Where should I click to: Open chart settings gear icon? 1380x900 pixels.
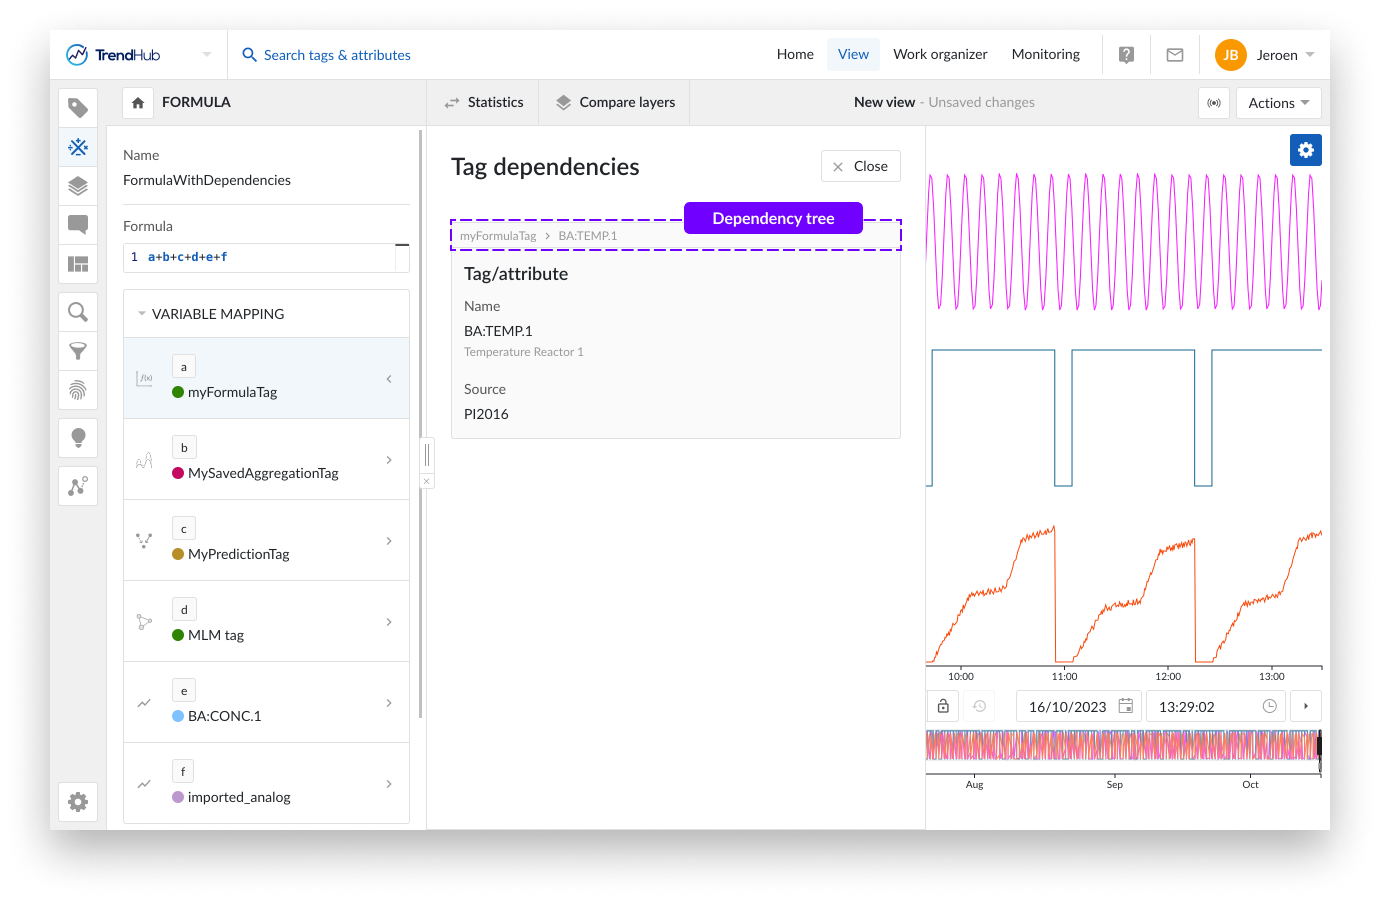(1305, 150)
